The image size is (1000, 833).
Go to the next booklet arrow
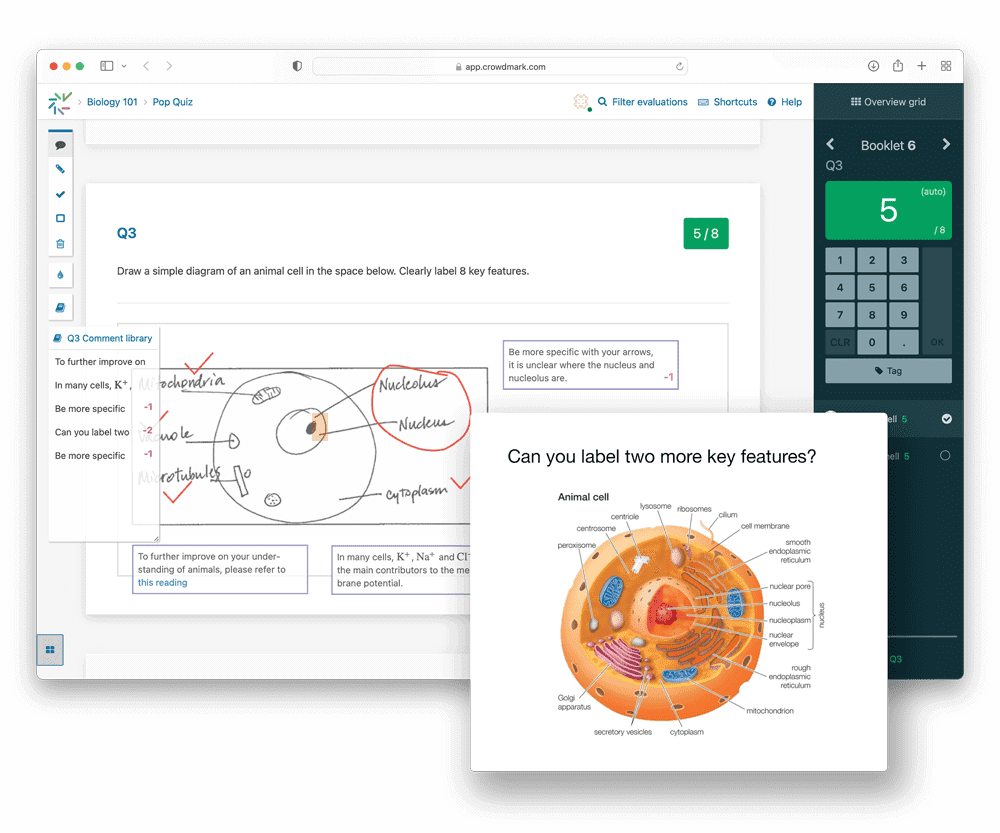click(946, 145)
